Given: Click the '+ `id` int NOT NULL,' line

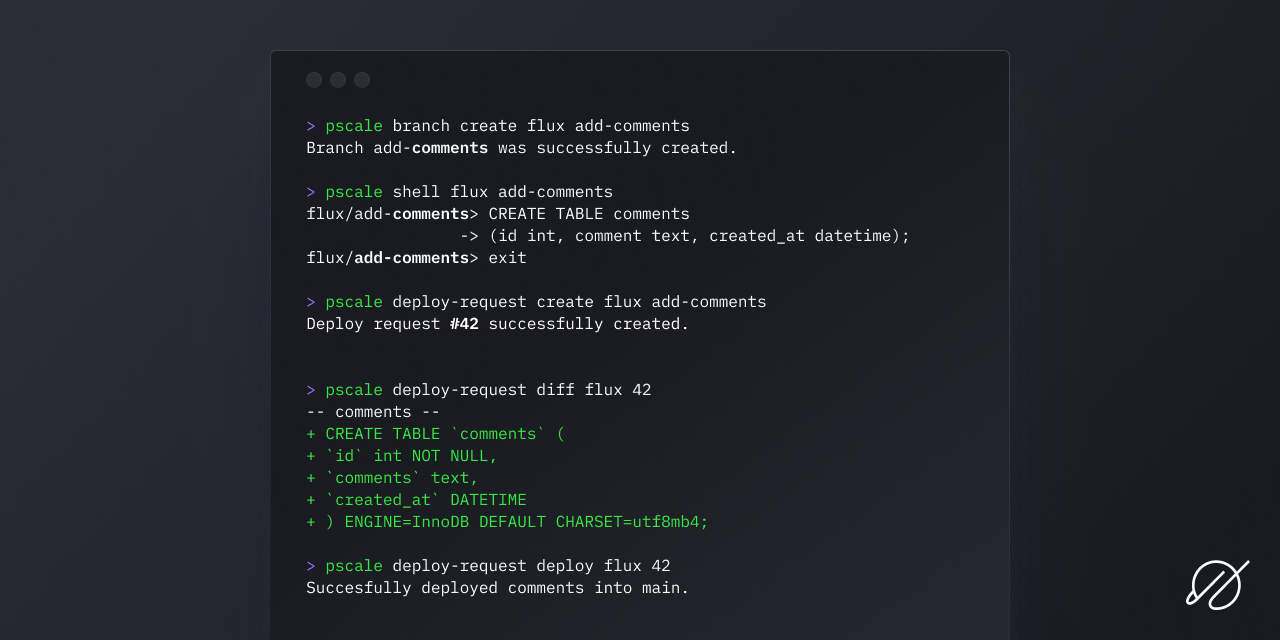Looking at the screenshot, I should click(402, 456).
